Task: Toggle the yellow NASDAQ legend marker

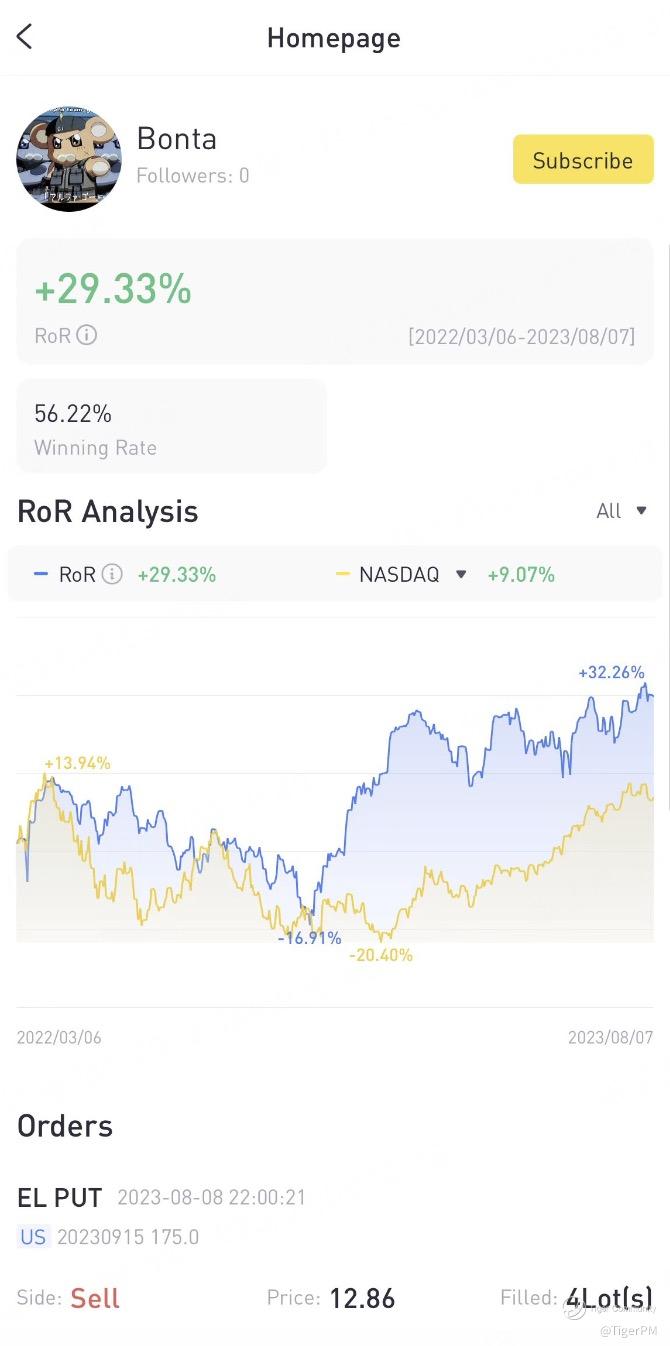Action: pyautogui.click(x=343, y=574)
